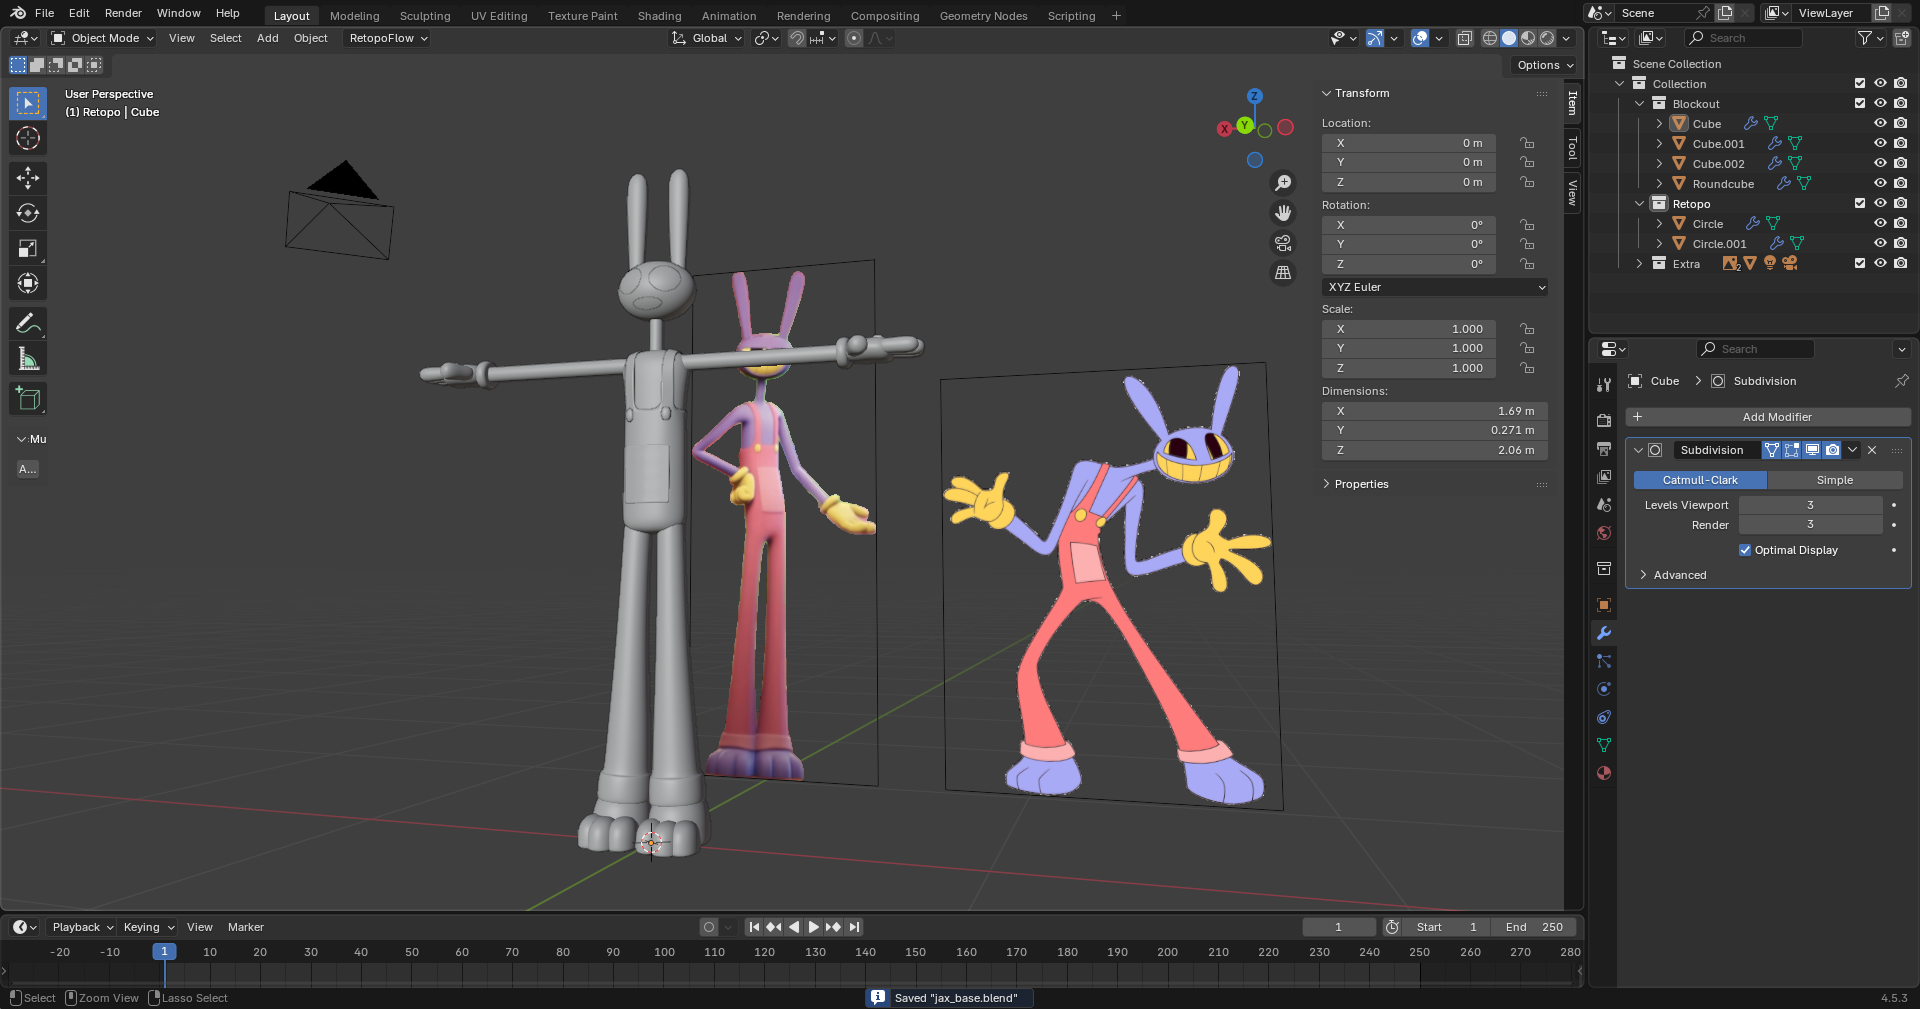Select the Annotate tool
Viewport: 1920px width, 1009px height.
[x=28, y=323]
